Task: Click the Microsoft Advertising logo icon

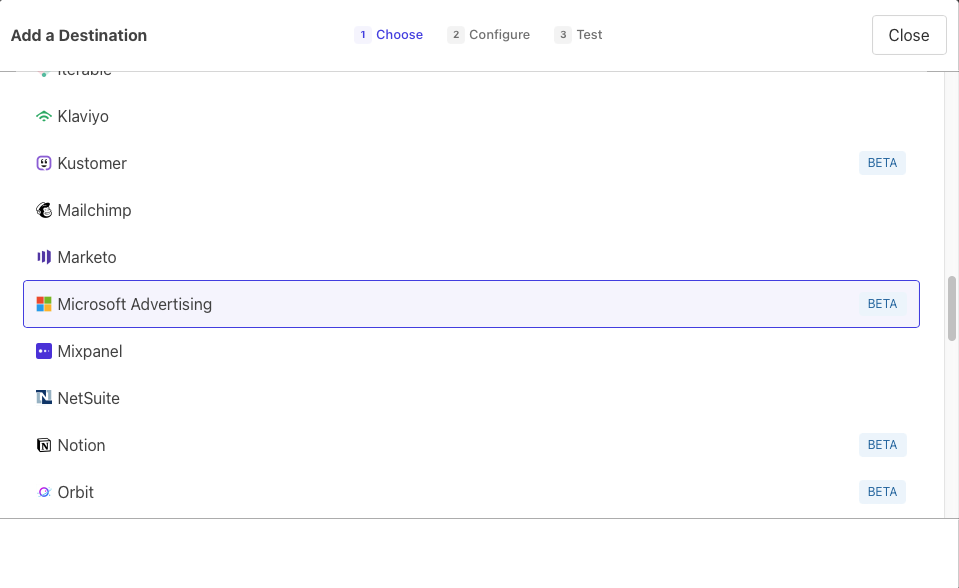Action: pyautogui.click(x=43, y=304)
